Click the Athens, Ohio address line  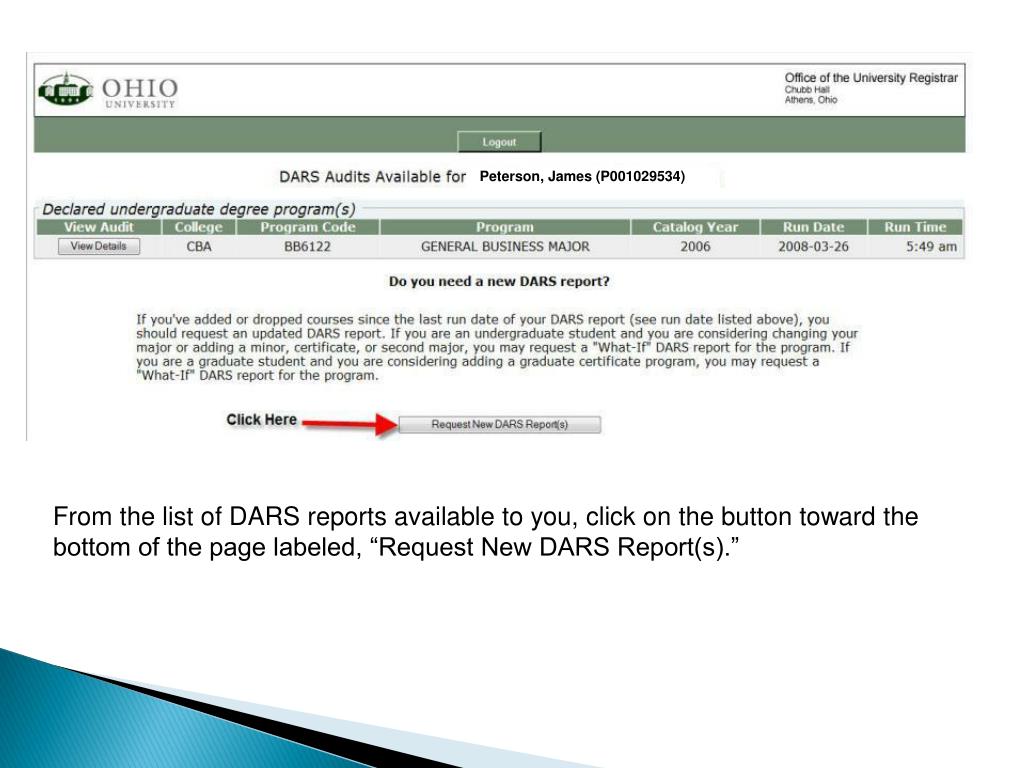[810, 100]
